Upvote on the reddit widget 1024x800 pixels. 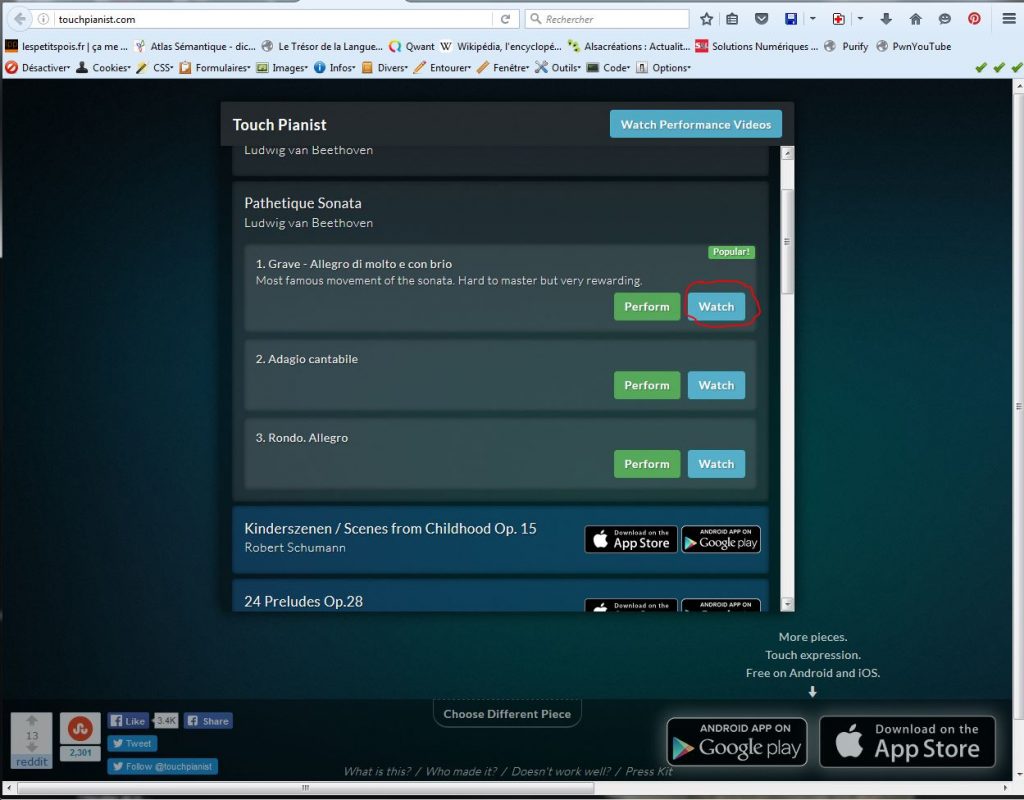coord(31,721)
